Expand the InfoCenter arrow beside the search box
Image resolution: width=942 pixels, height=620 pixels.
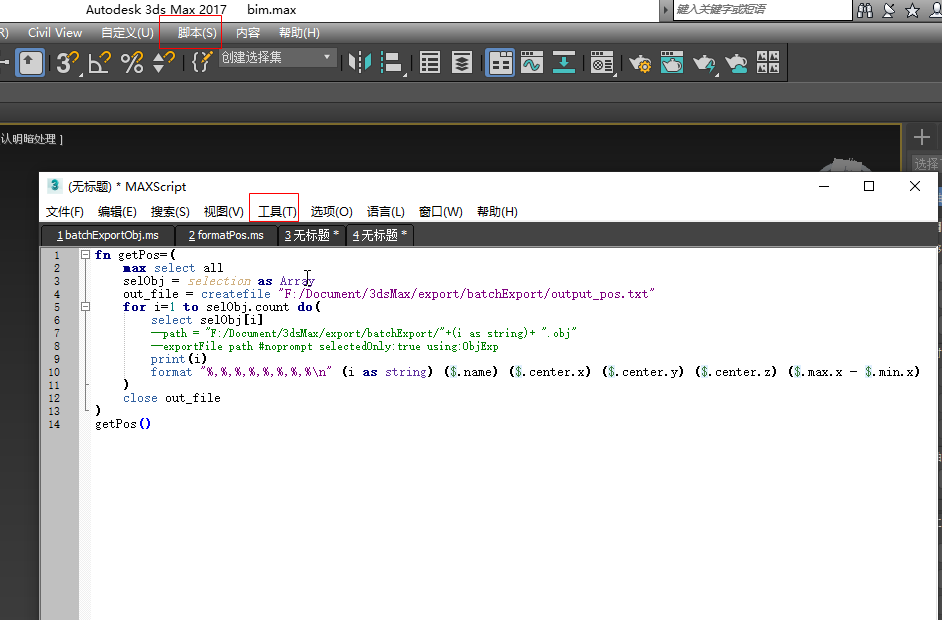click(x=665, y=10)
